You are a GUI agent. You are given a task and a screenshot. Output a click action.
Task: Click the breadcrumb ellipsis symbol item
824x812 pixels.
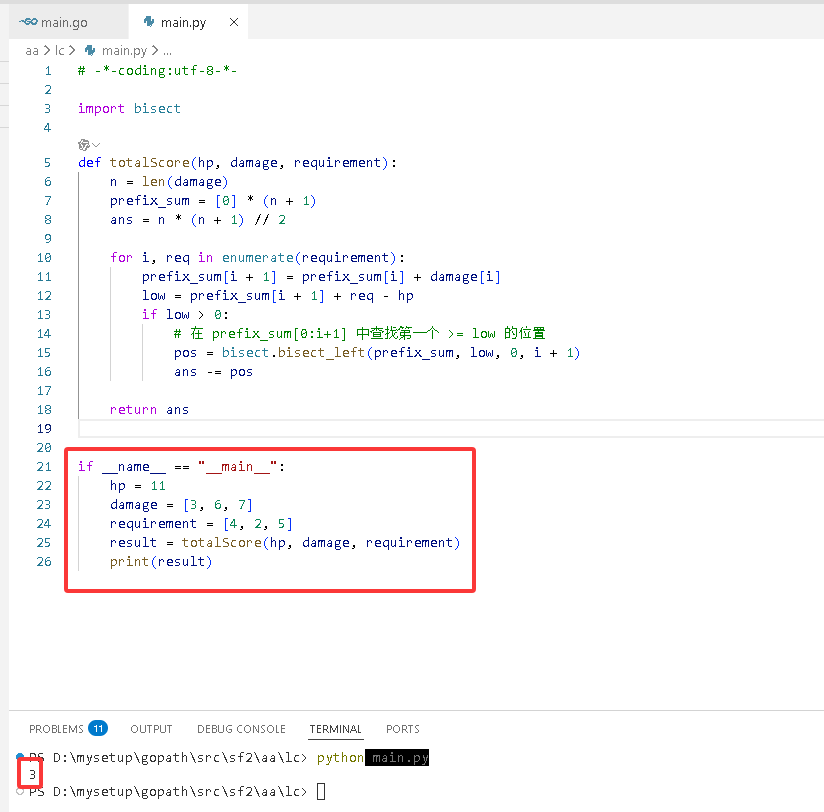(x=167, y=50)
